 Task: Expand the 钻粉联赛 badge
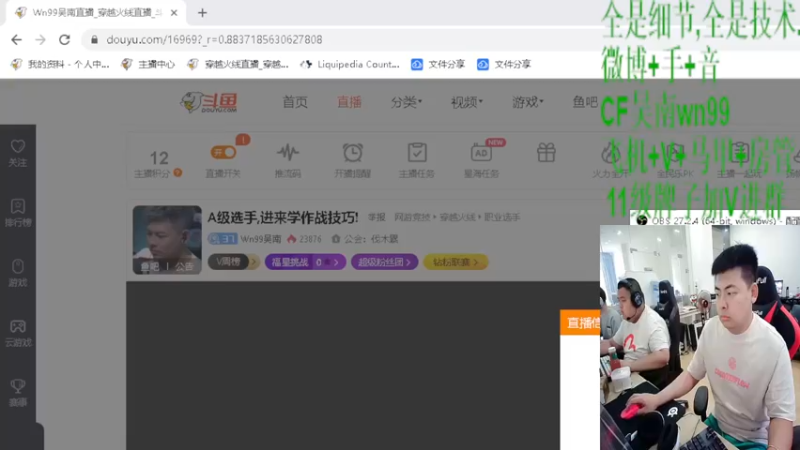click(456, 262)
